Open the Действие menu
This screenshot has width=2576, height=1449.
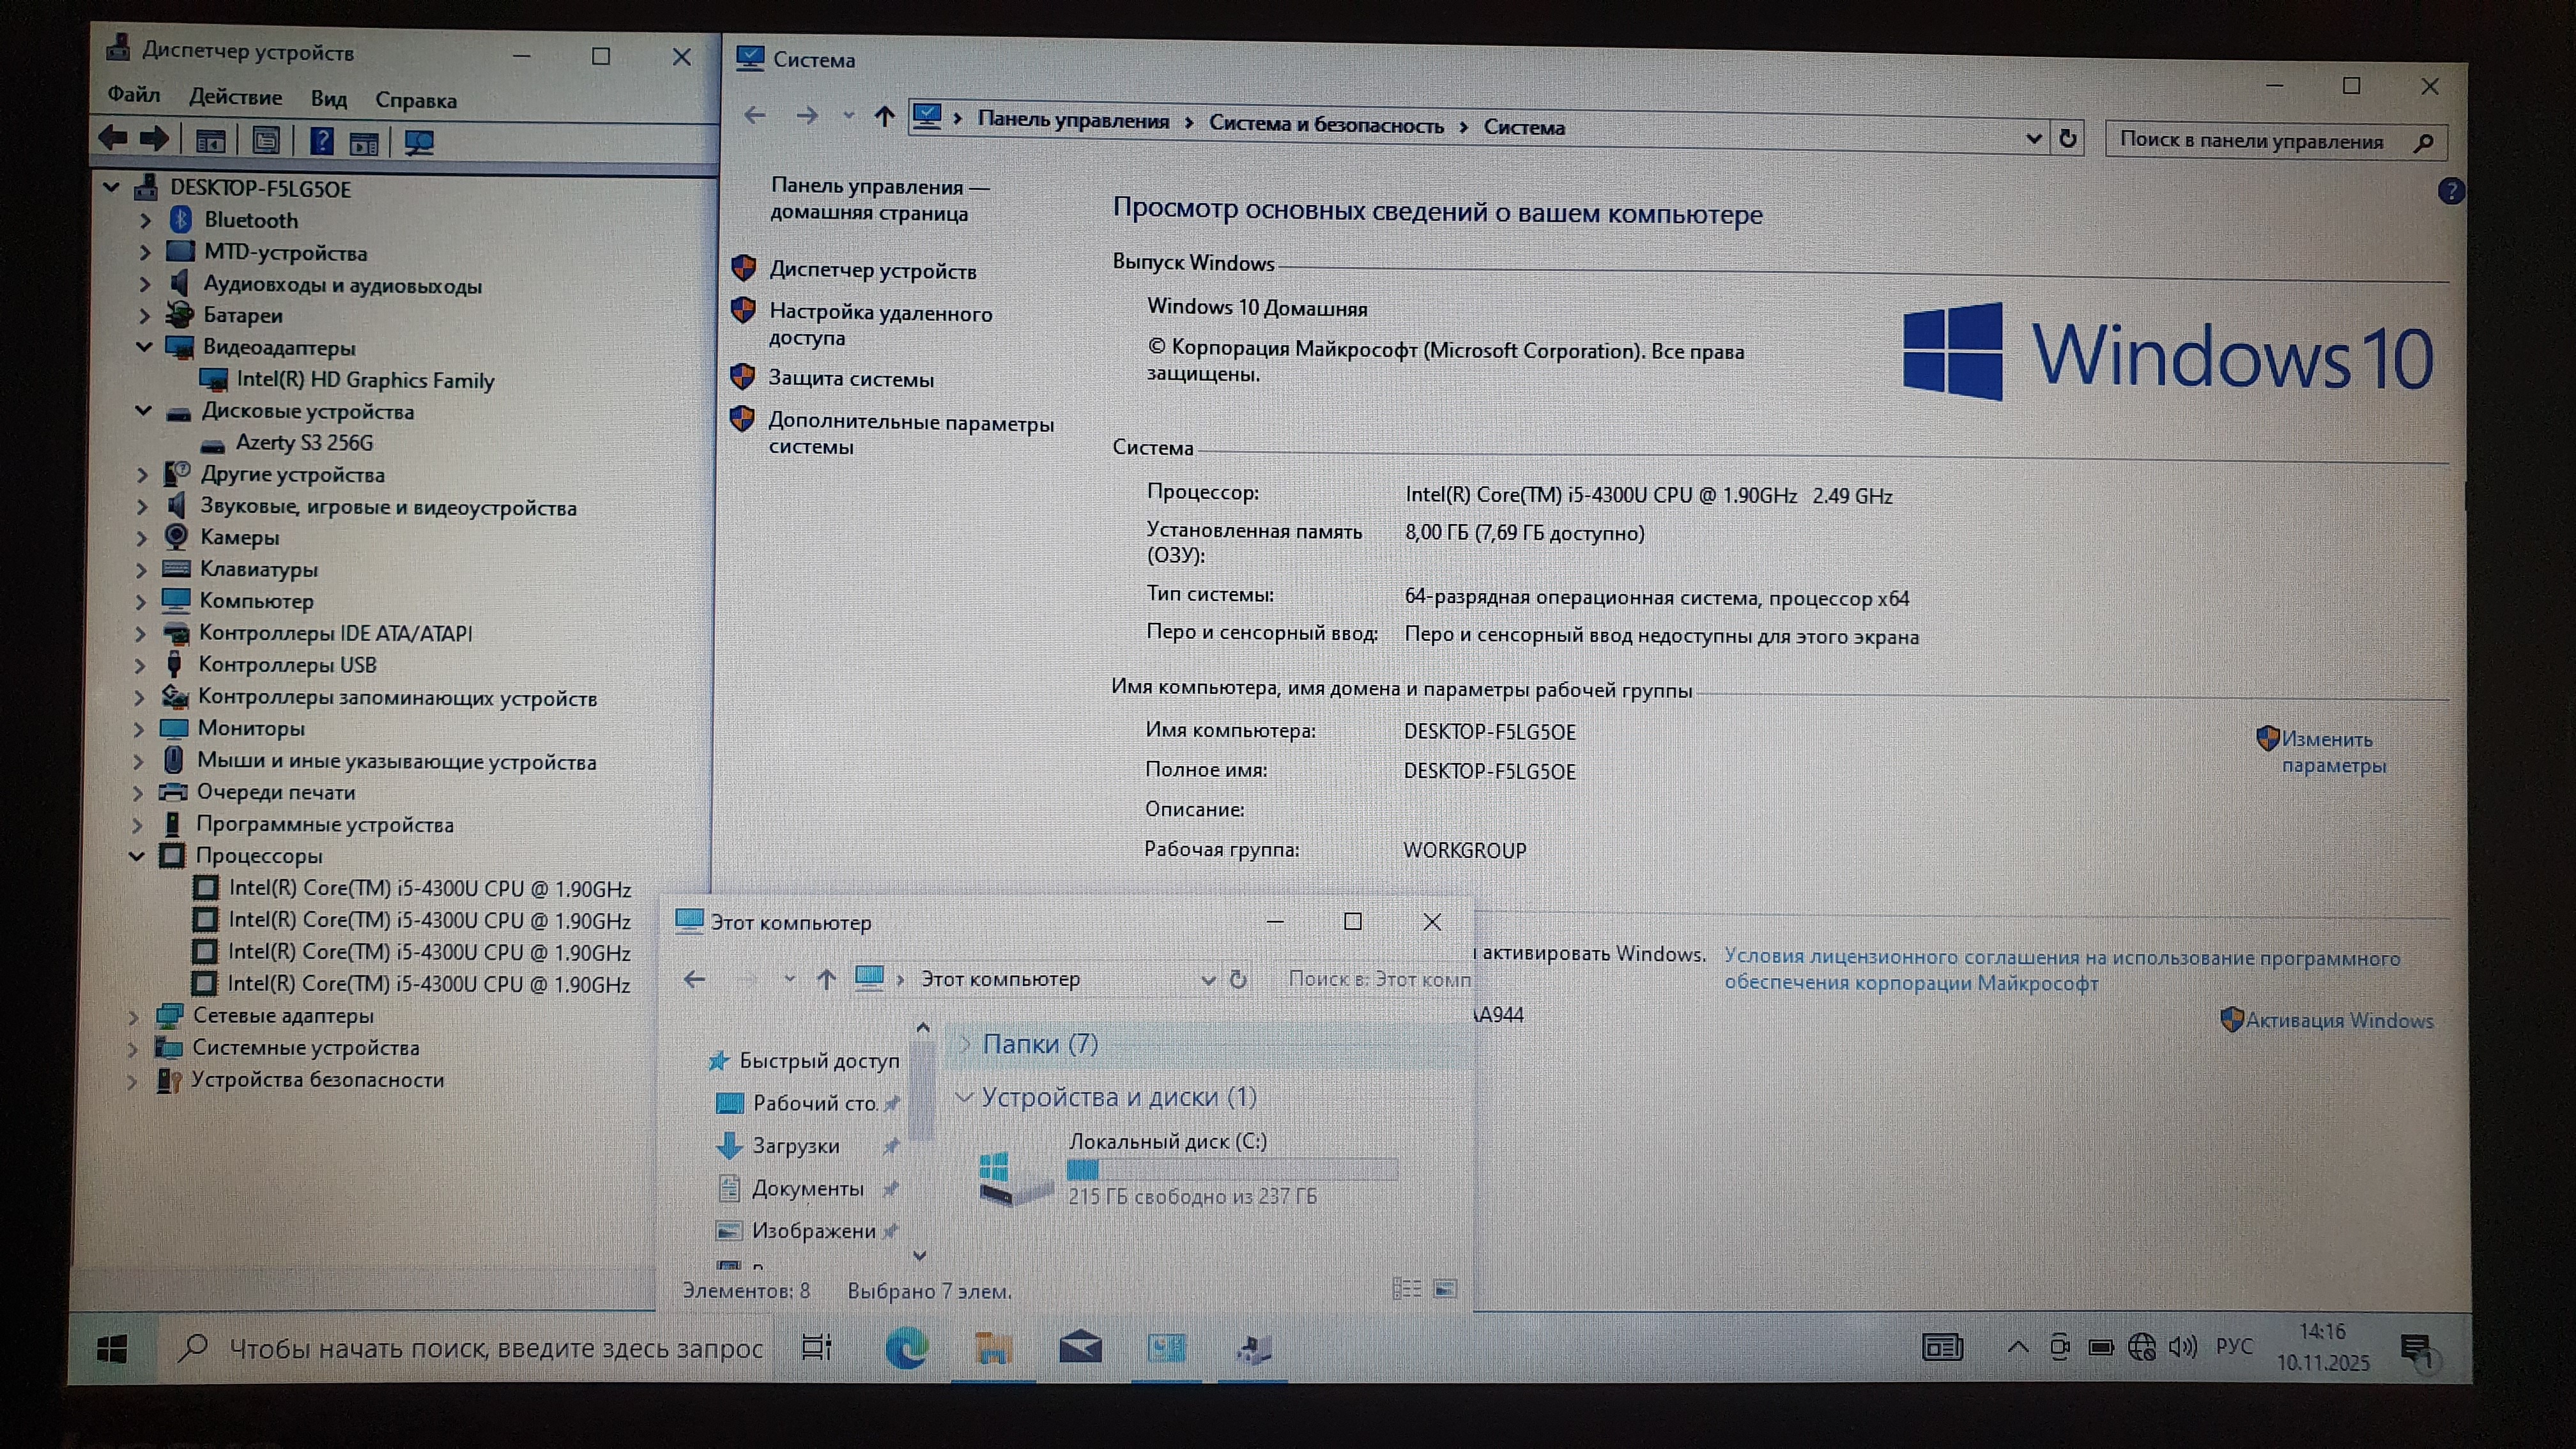235,97
